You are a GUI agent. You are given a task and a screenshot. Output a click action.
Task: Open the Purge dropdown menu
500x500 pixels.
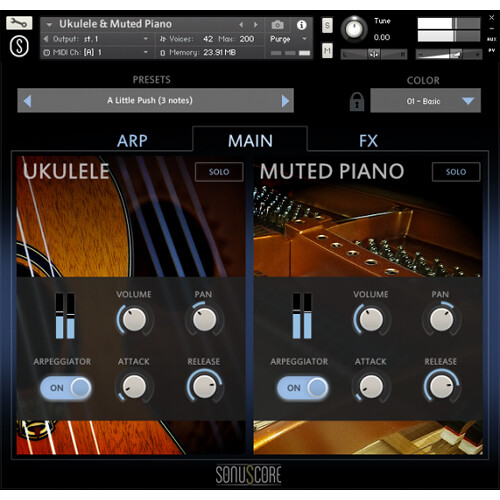click(288, 39)
